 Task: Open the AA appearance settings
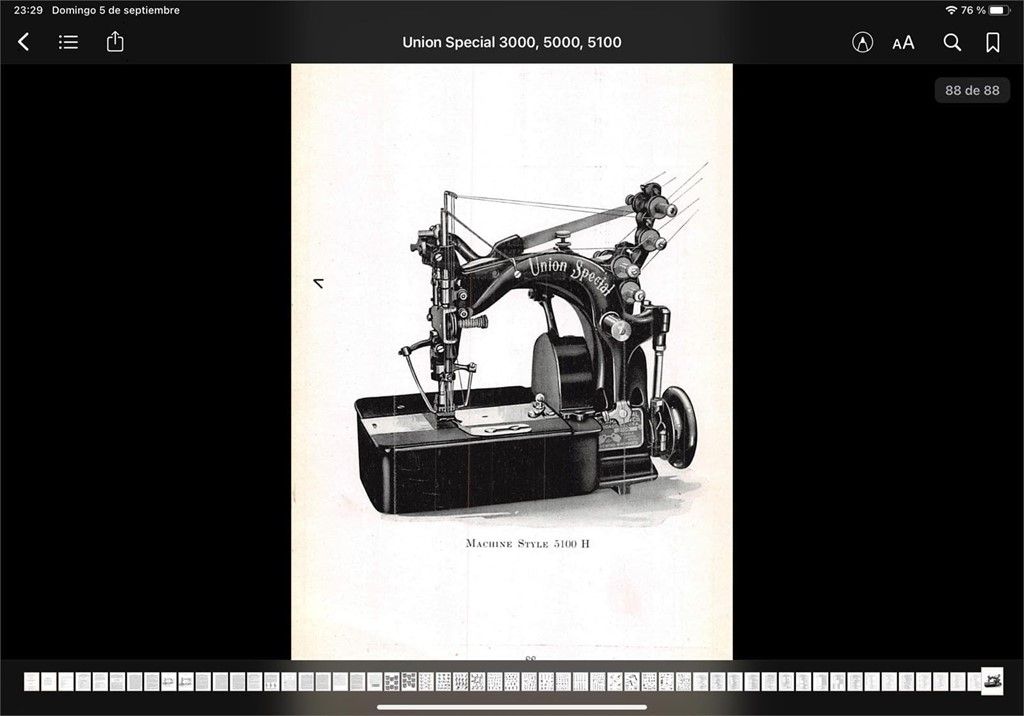(x=903, y=43)
